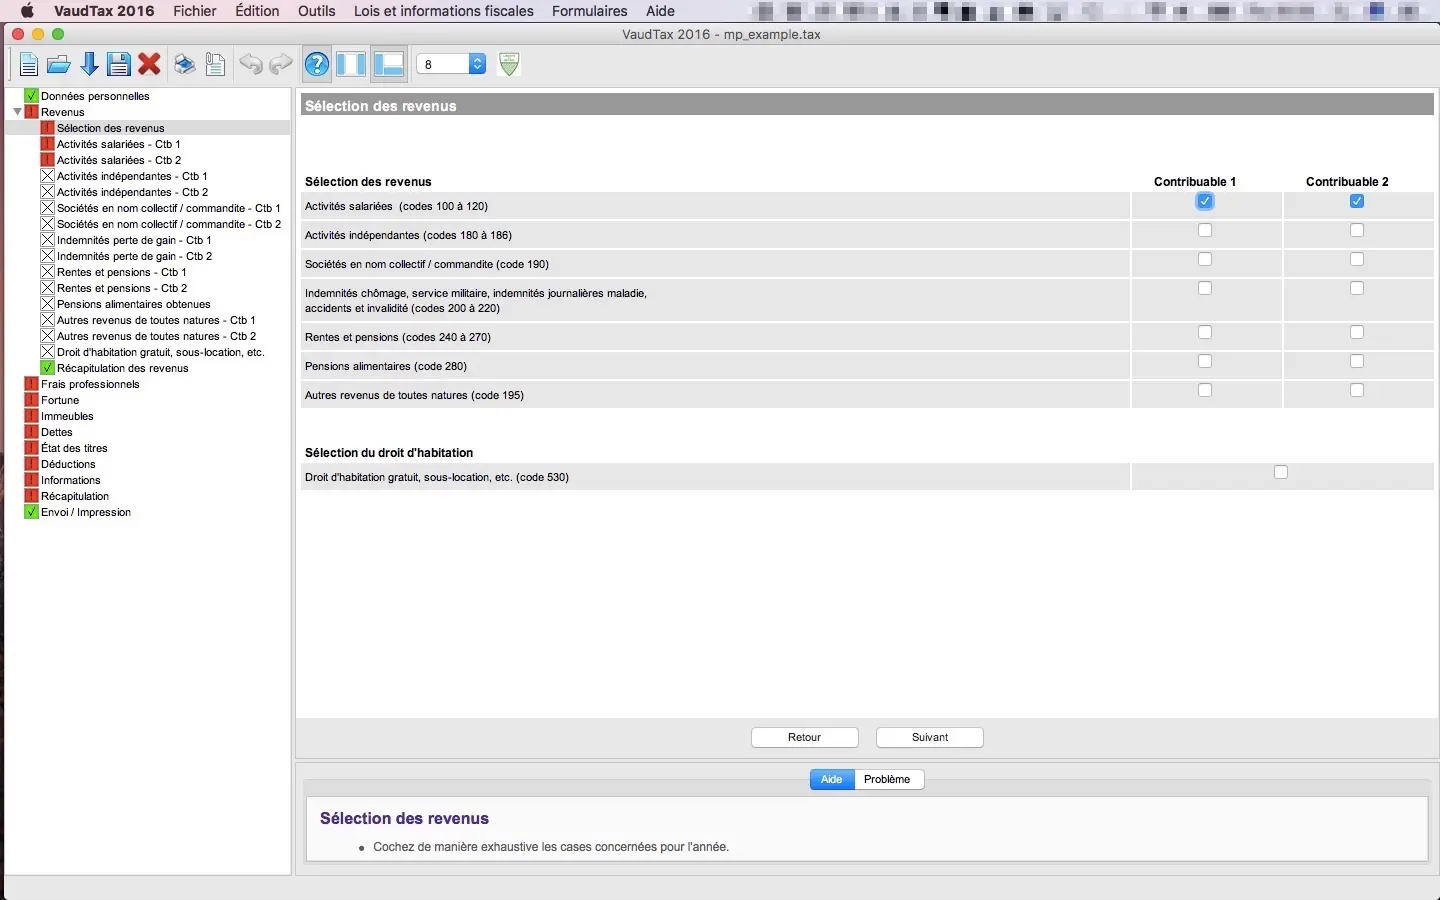Uncheck Activités salariées for Contribuable 1

1205,202
